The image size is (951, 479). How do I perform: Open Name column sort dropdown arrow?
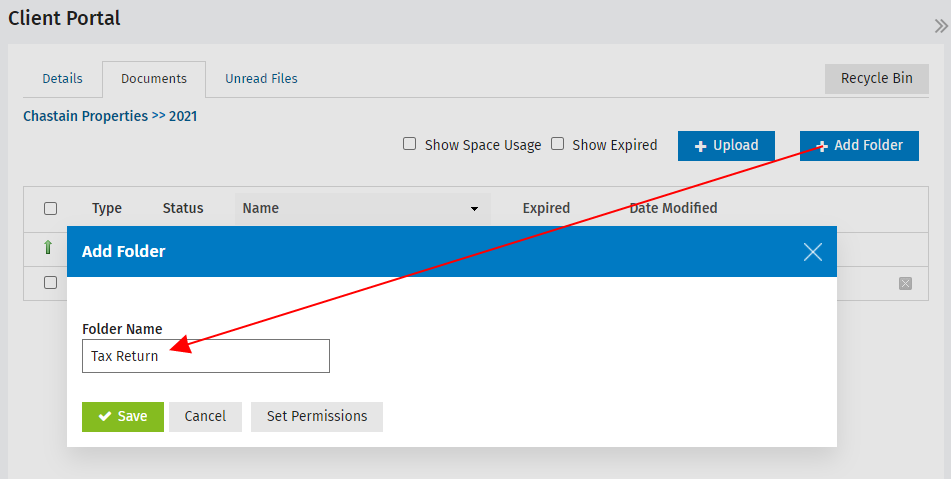coord(474,209)
